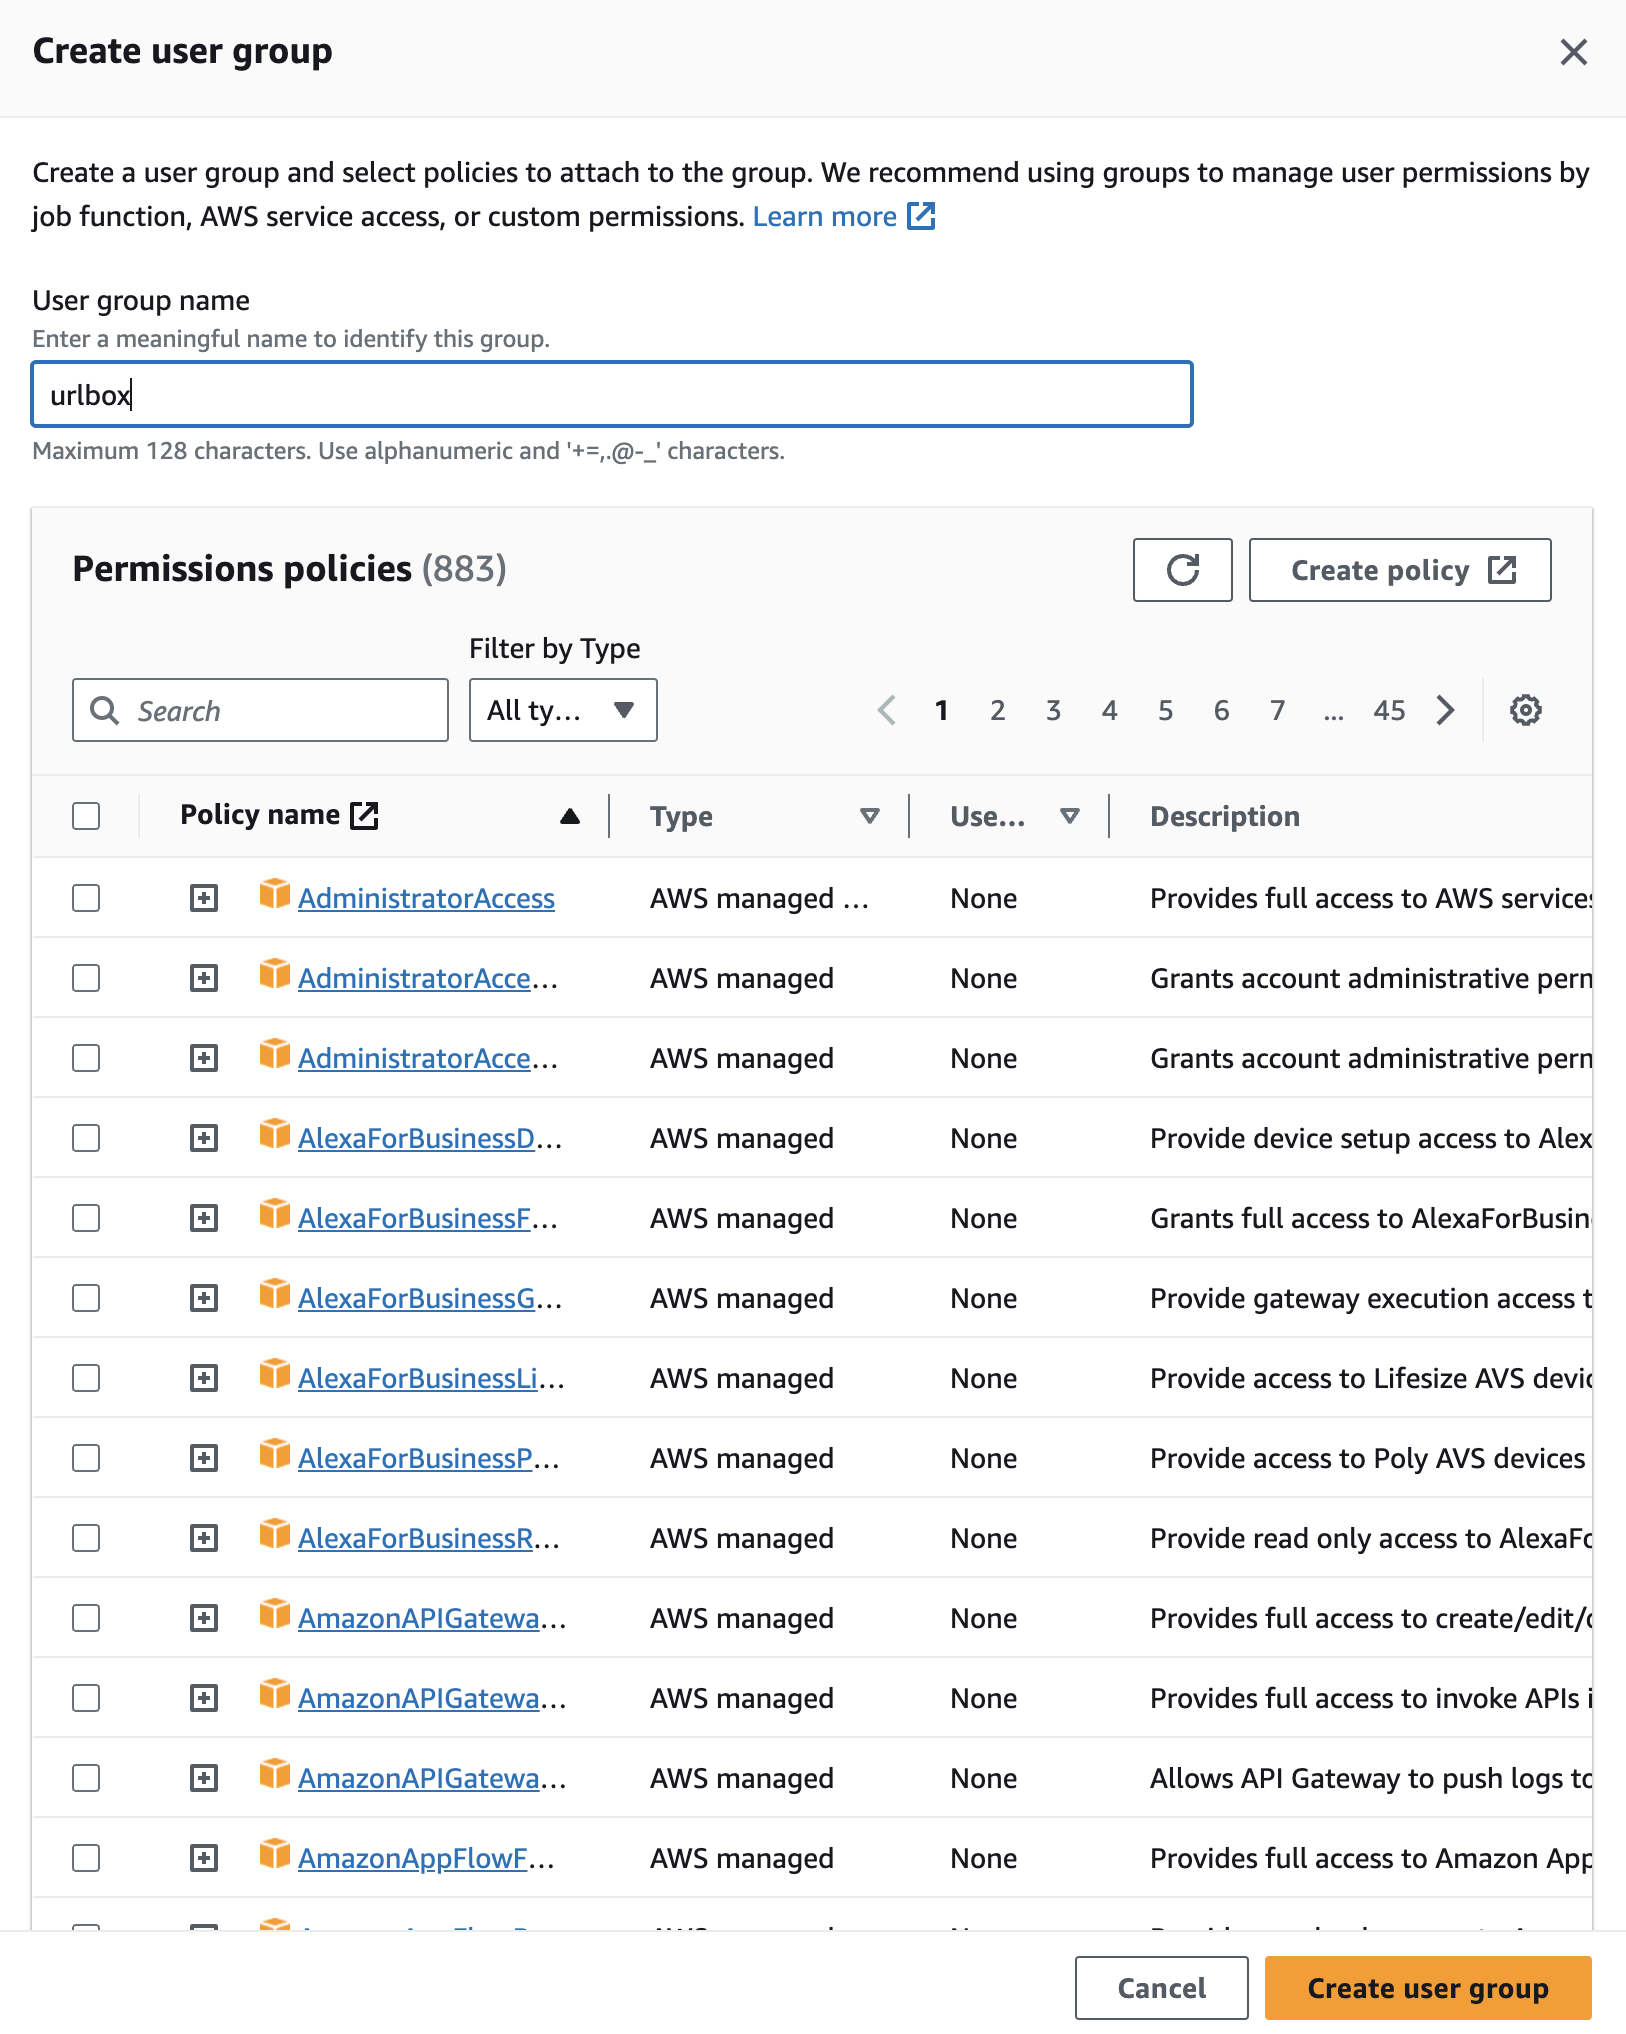Screen dimensions: 1626x2034
Task: Click the Learn more external link icon
Action: click(921, 216)
